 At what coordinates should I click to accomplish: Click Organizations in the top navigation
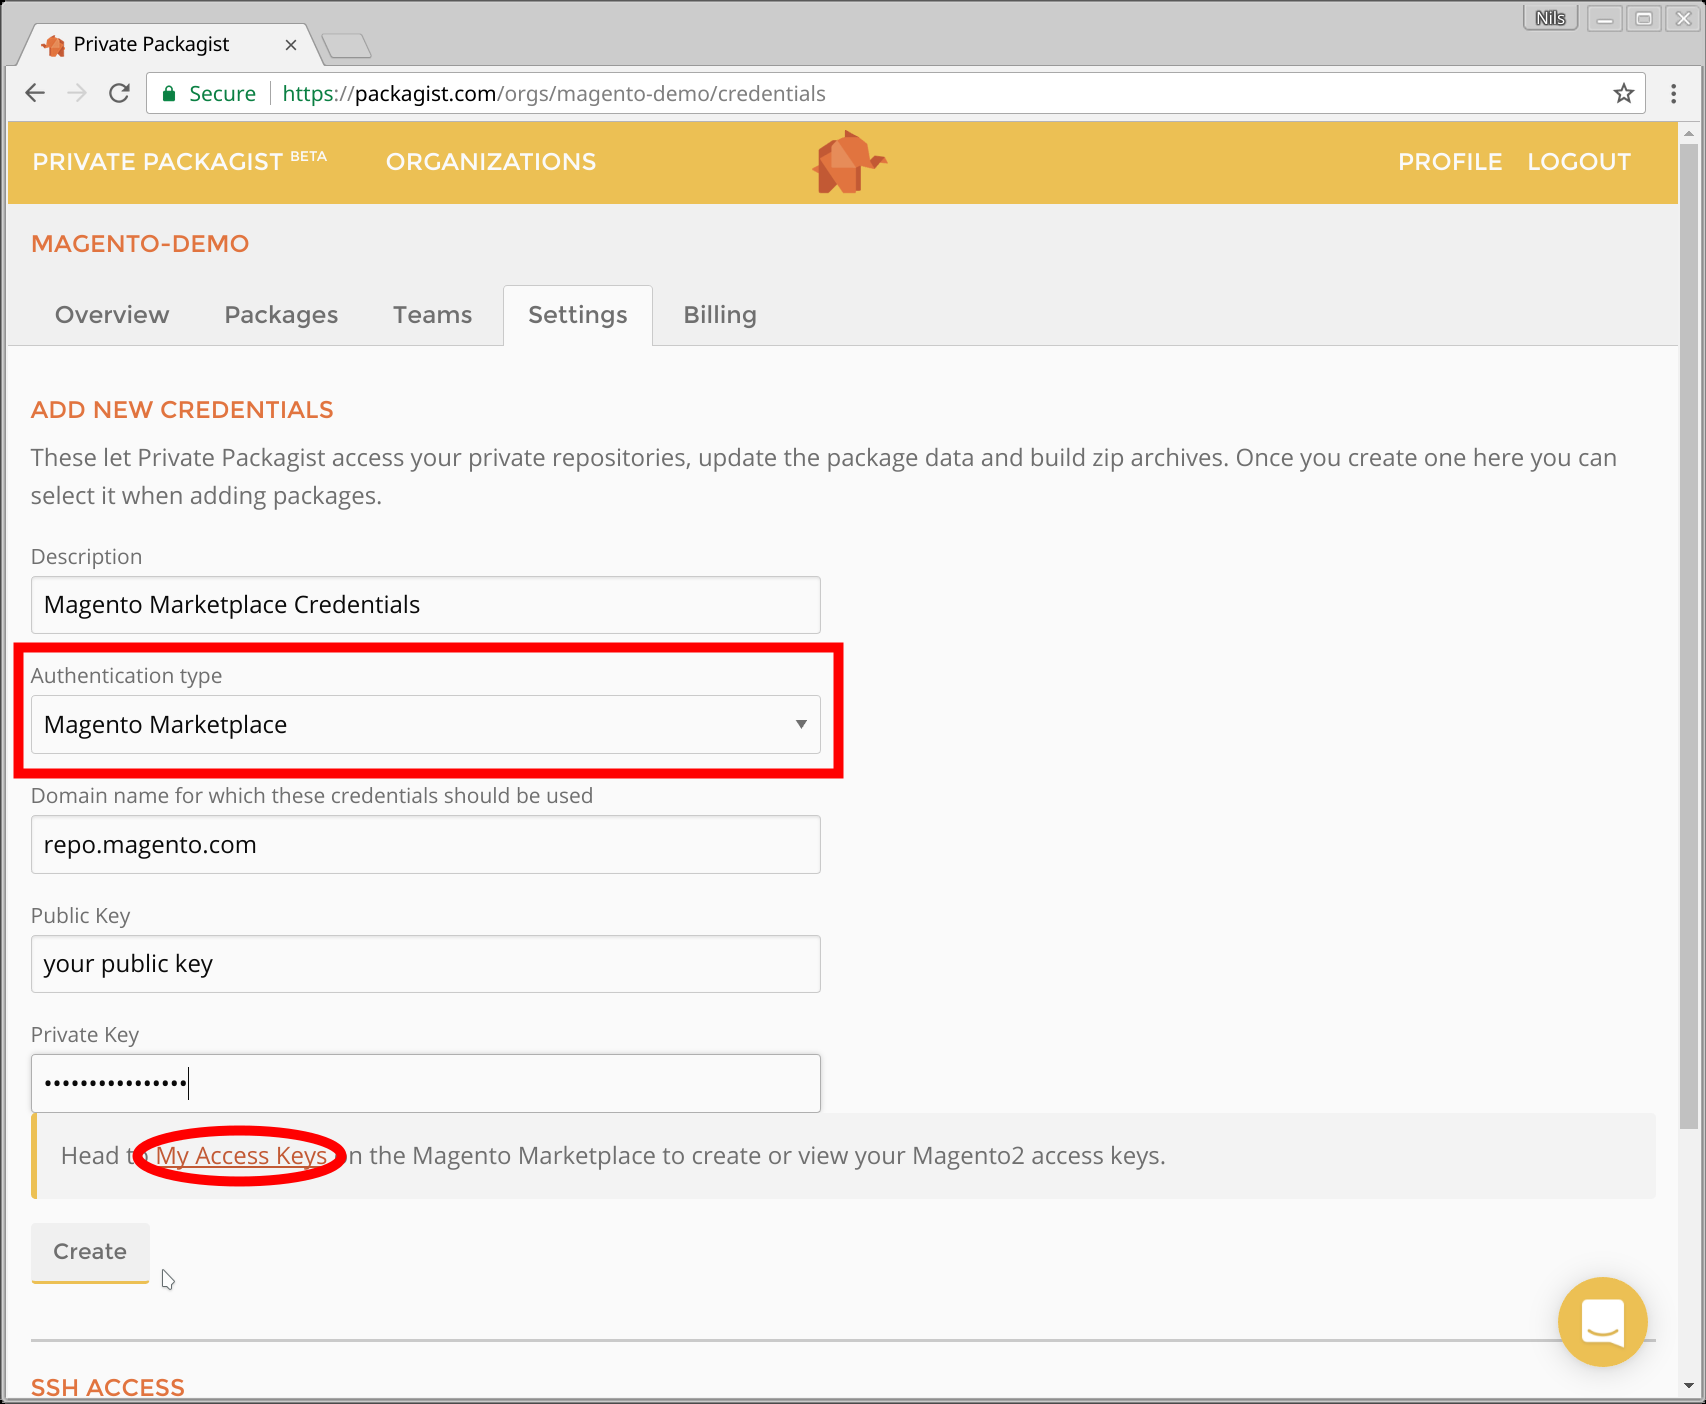click(491, 162)
